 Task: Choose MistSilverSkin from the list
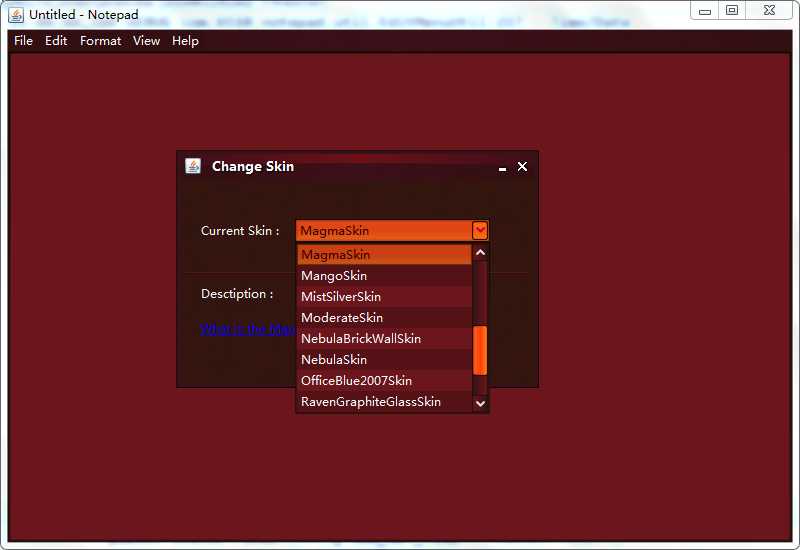(x=384, y=296)
